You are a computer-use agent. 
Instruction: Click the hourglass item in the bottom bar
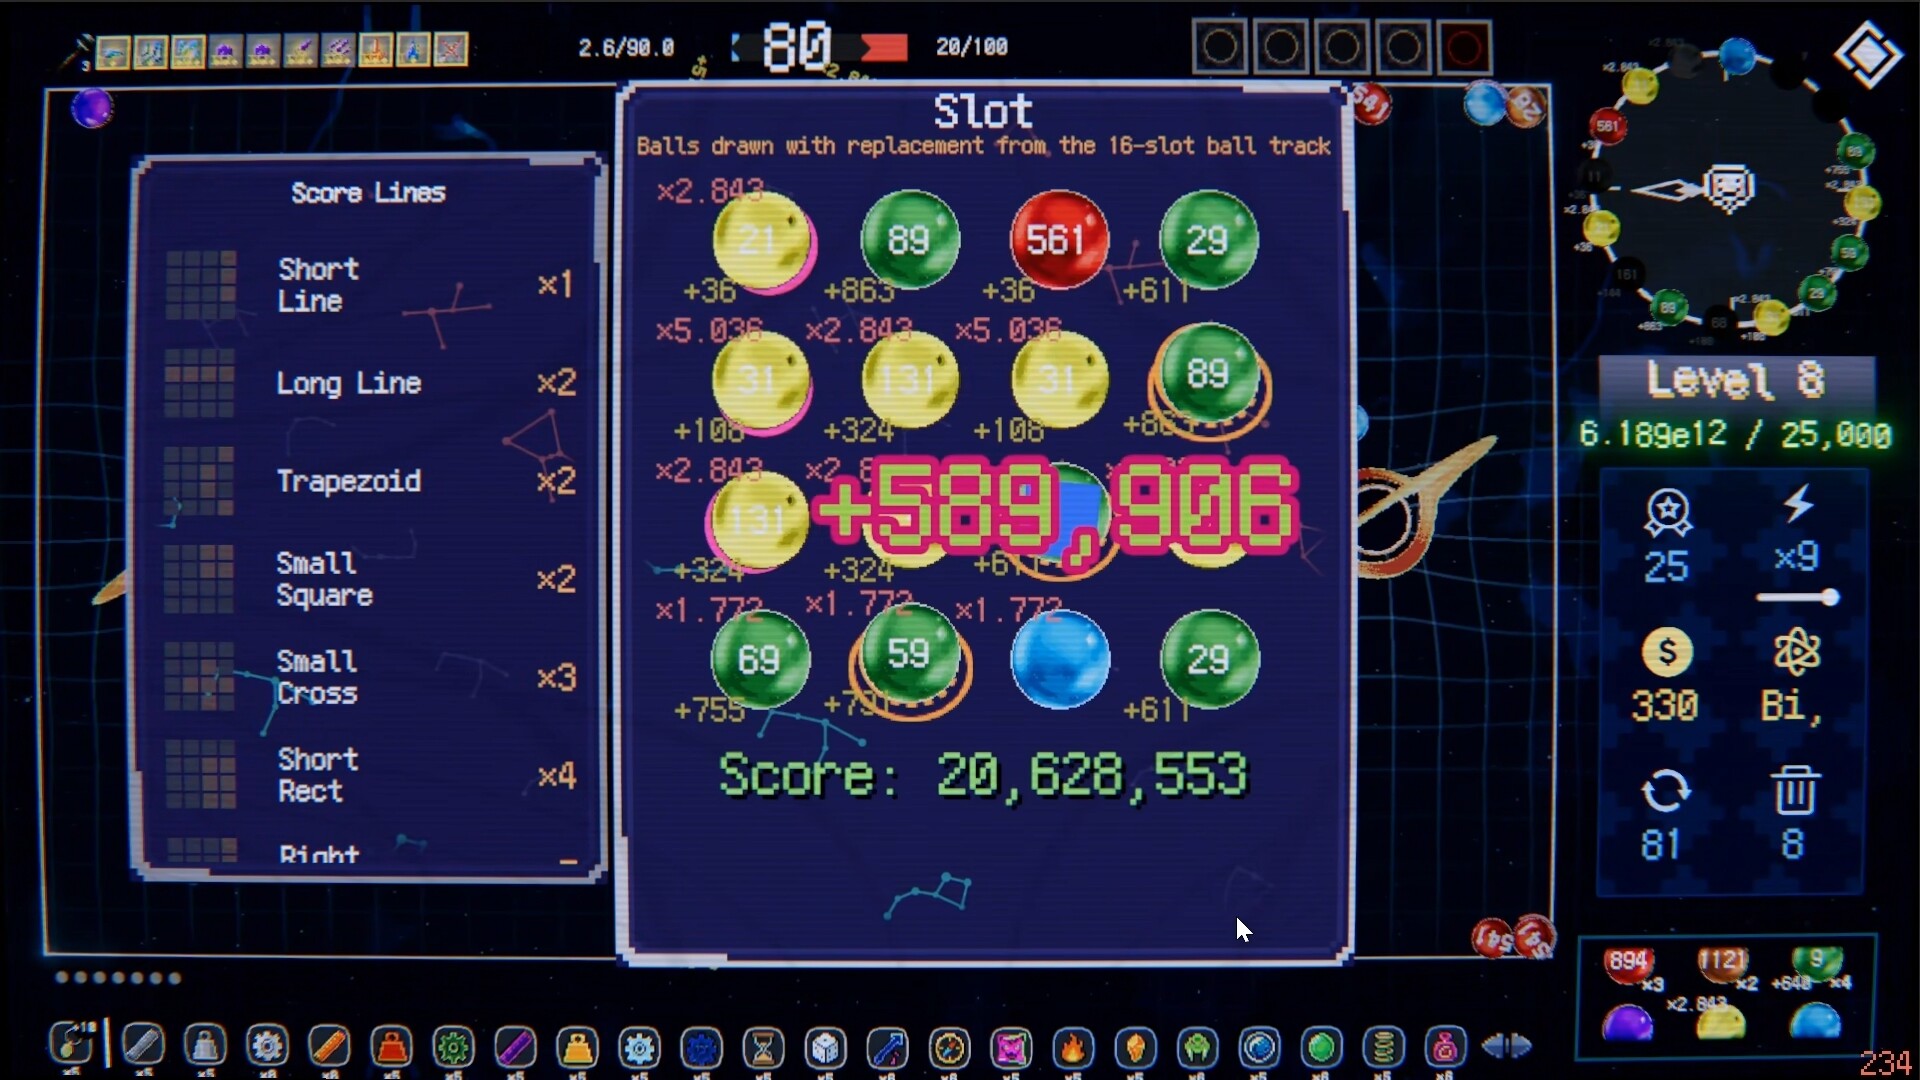click(763, 1047)
